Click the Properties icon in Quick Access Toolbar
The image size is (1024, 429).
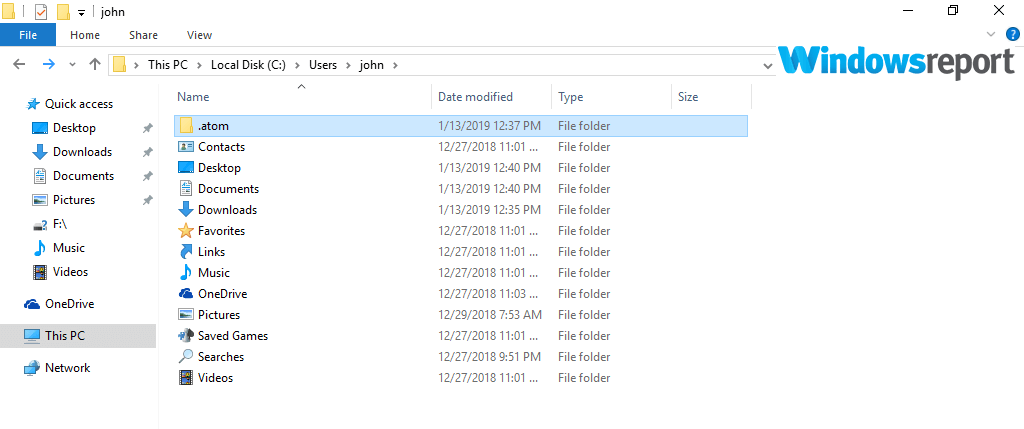[x=41, y=12]
